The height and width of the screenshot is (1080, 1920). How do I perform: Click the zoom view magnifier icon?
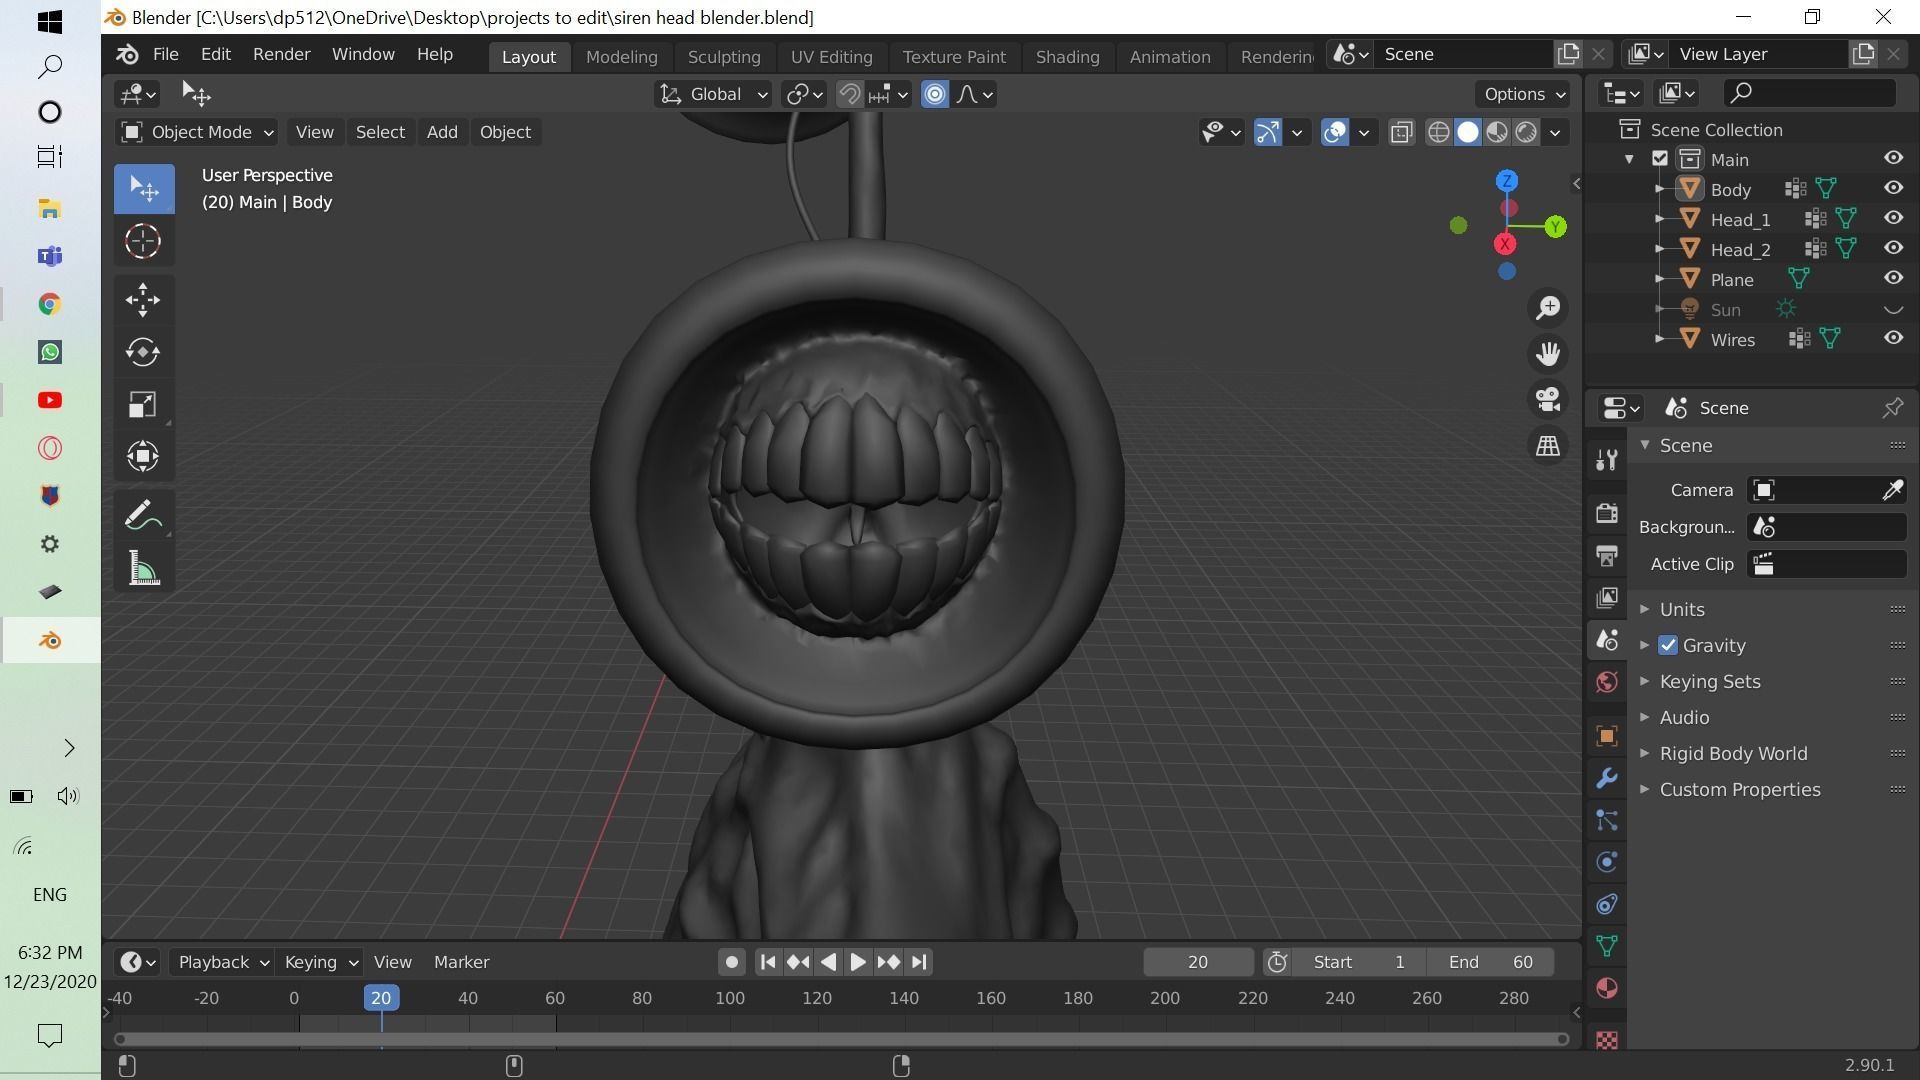coord(1548,307)
